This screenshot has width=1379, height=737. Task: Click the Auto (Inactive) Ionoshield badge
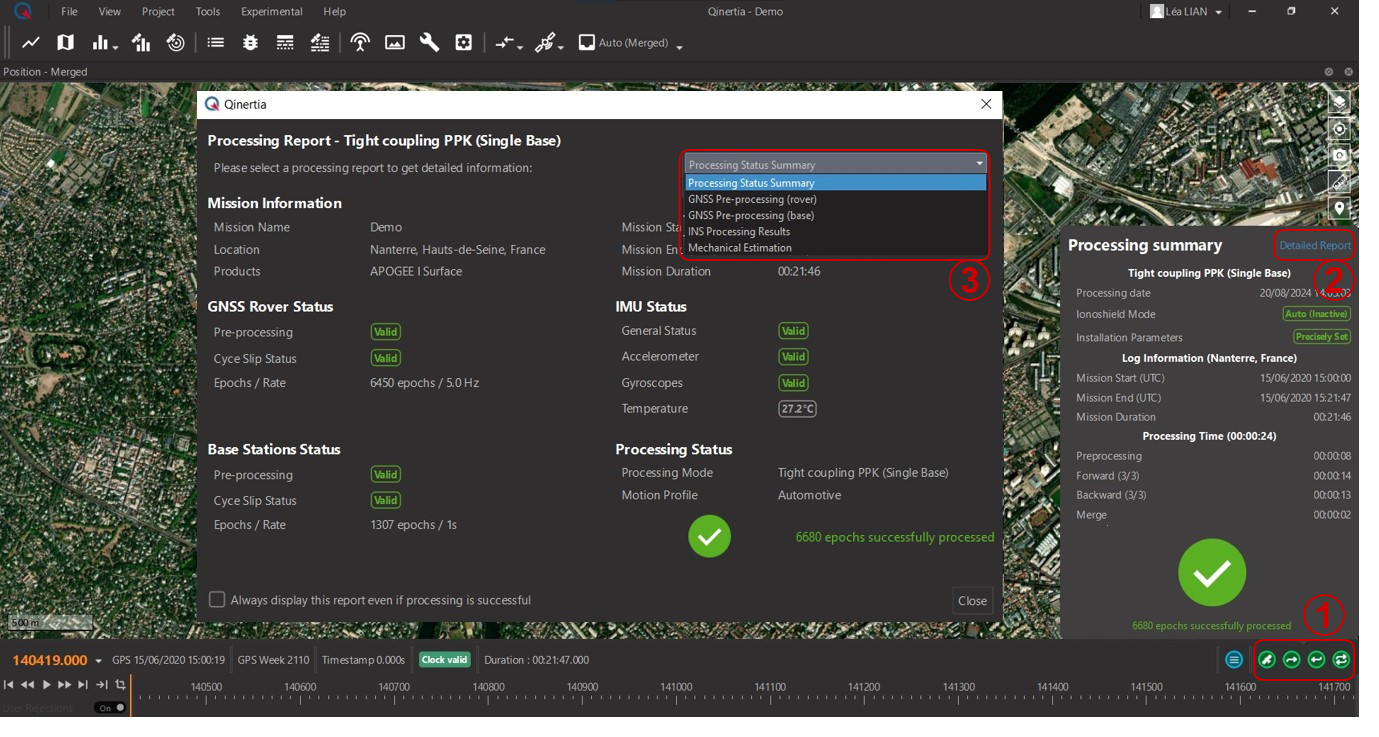[x=1316, y=314]
